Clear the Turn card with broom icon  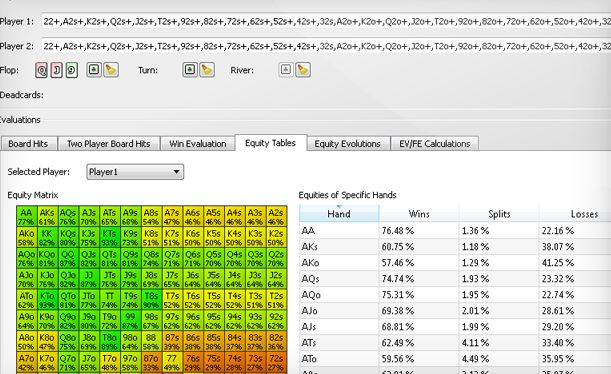[x=207, y=70]
